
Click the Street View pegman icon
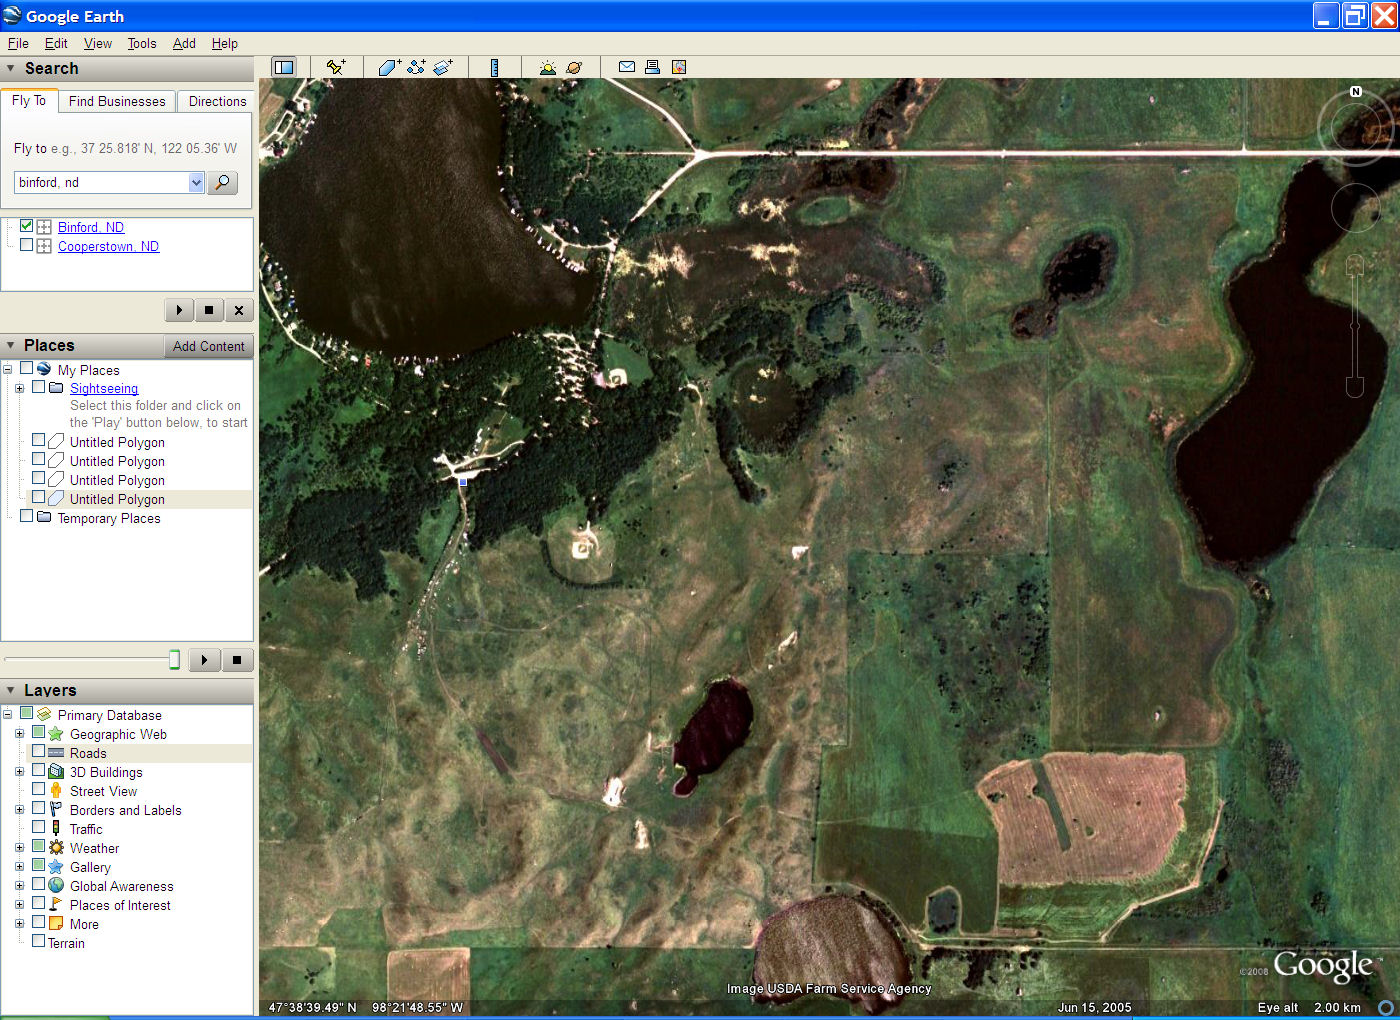56,791
